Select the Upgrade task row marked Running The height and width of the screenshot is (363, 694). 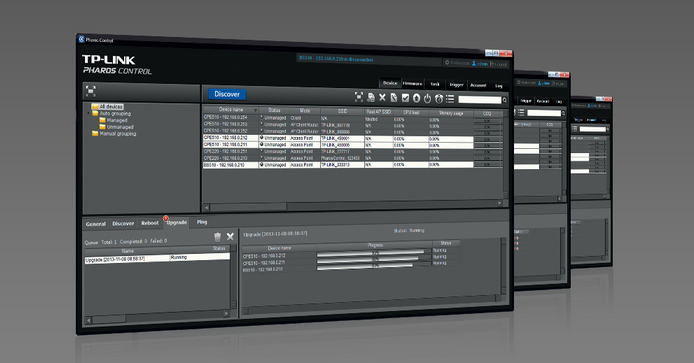point(157,259)
